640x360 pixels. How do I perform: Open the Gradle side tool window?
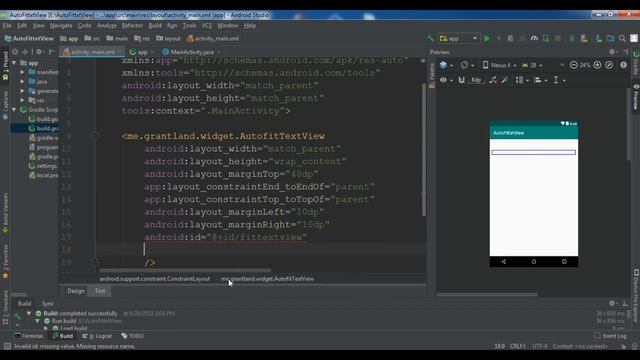636,63
